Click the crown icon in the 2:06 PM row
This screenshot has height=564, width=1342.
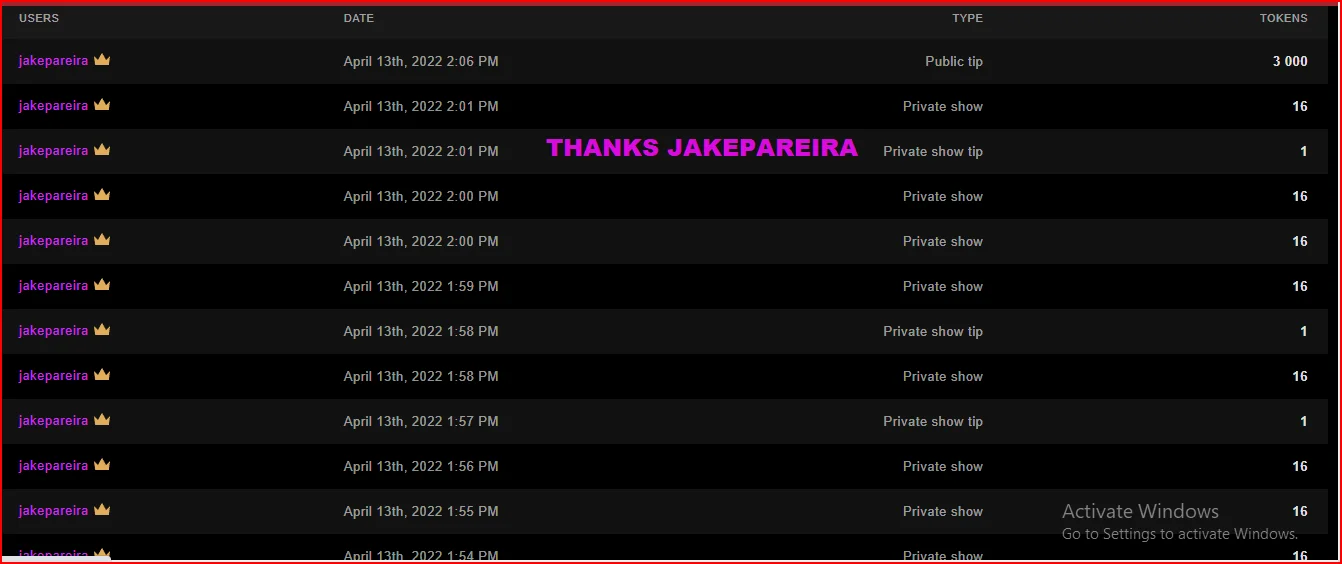click(102, 60)
